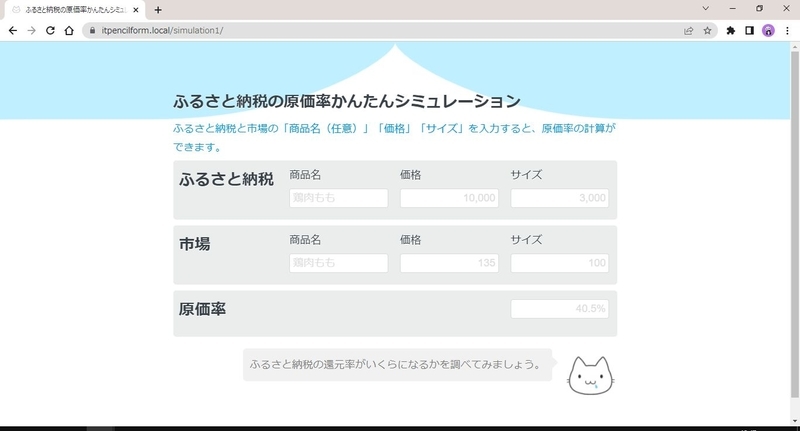Open the browser home page
This screenshot has height=431, width=800.
tap(69, 31)
